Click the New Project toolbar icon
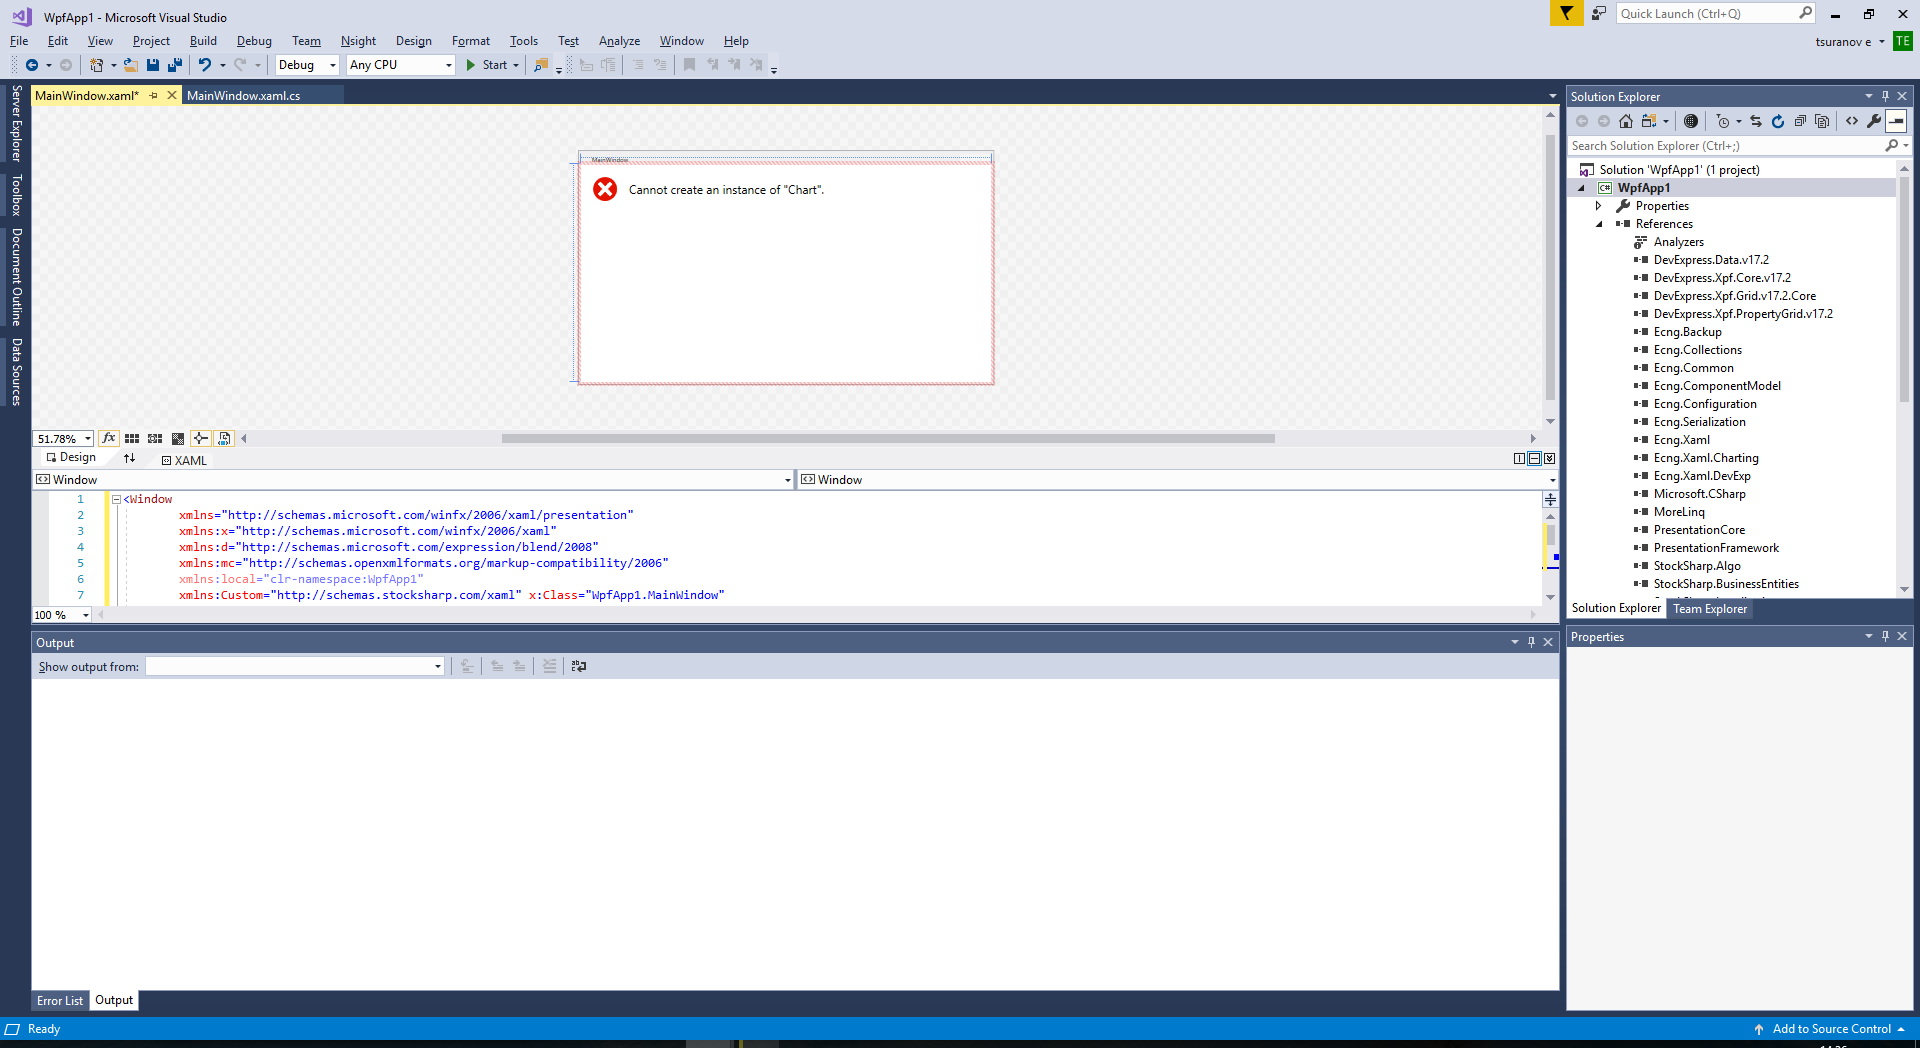Image resolution: width=1920 pixels, height=1048 pixels. (96, 65)
